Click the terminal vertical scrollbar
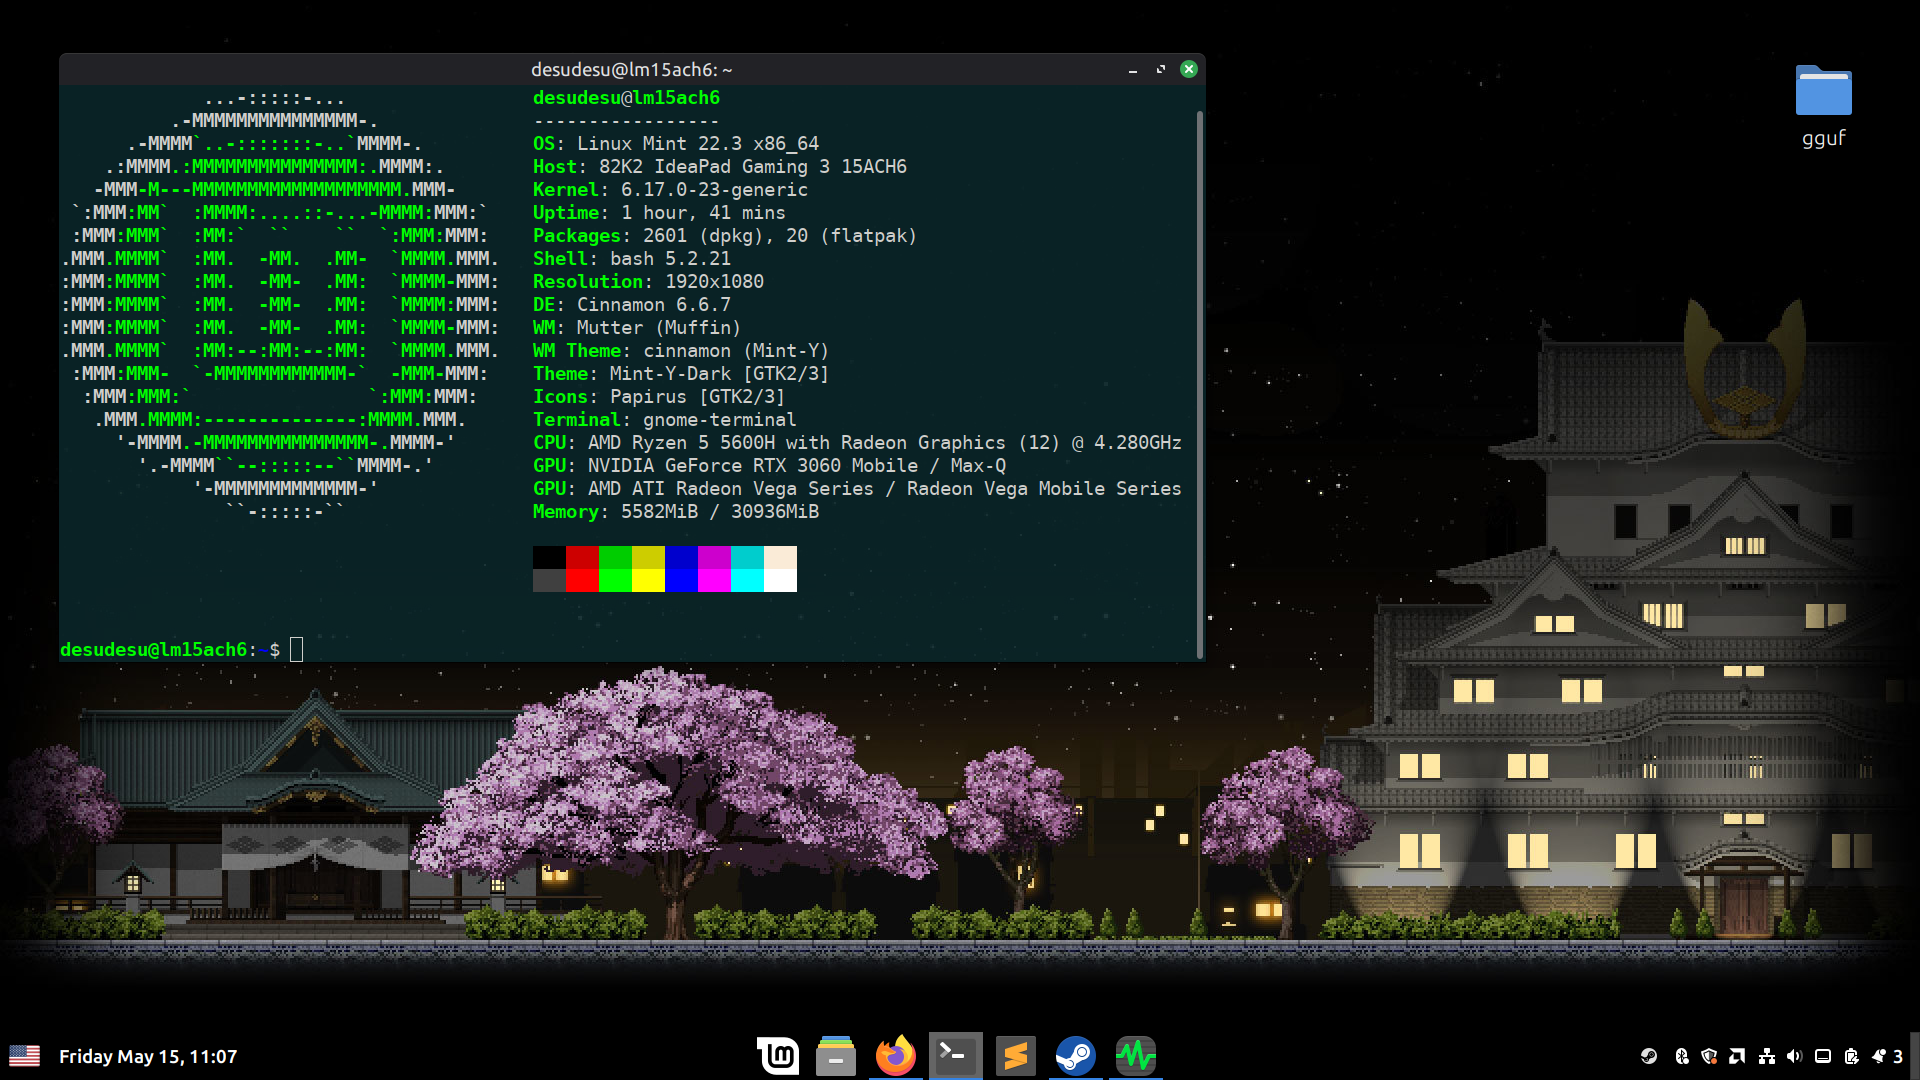1920x1080 pixels. [1200, 384]
